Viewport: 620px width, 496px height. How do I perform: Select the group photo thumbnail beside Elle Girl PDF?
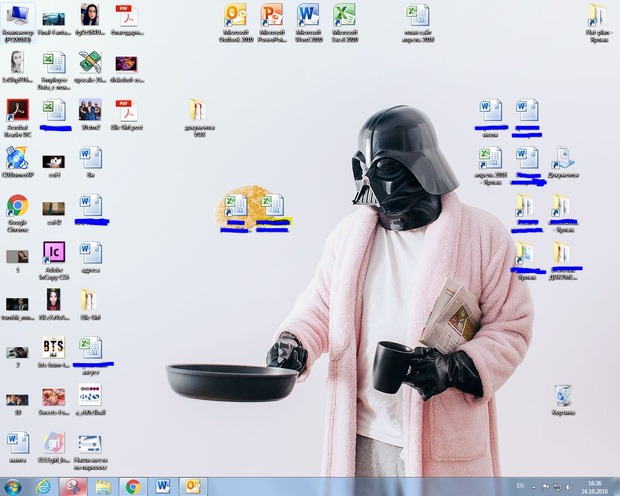90,115
